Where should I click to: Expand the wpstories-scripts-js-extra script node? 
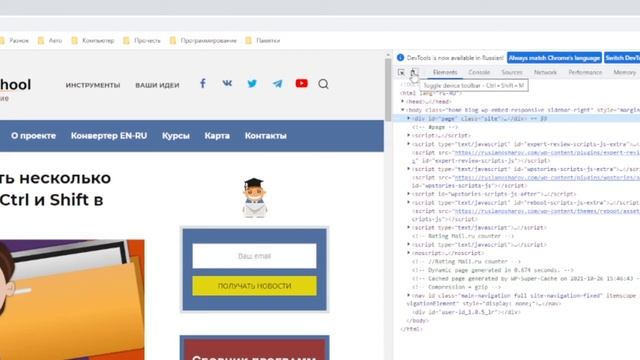(409, 169)
